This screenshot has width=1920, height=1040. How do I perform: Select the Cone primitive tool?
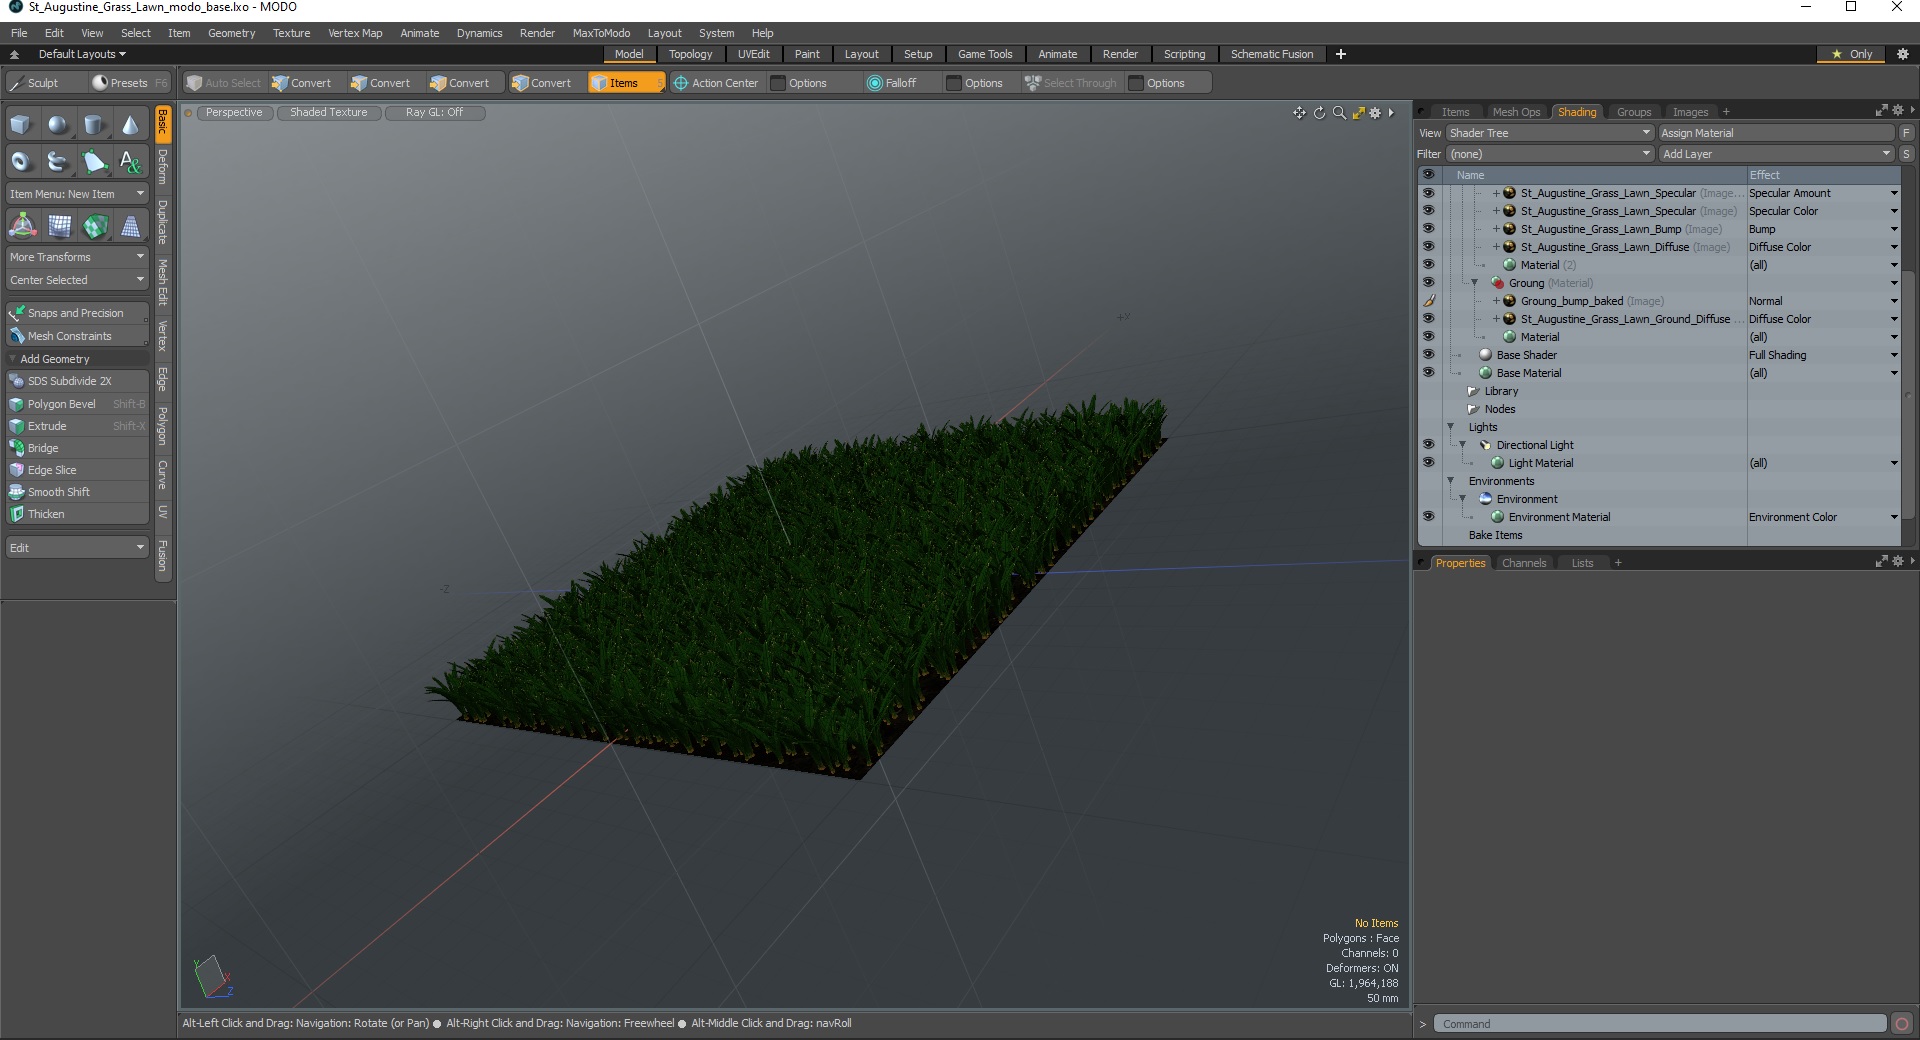130,125
